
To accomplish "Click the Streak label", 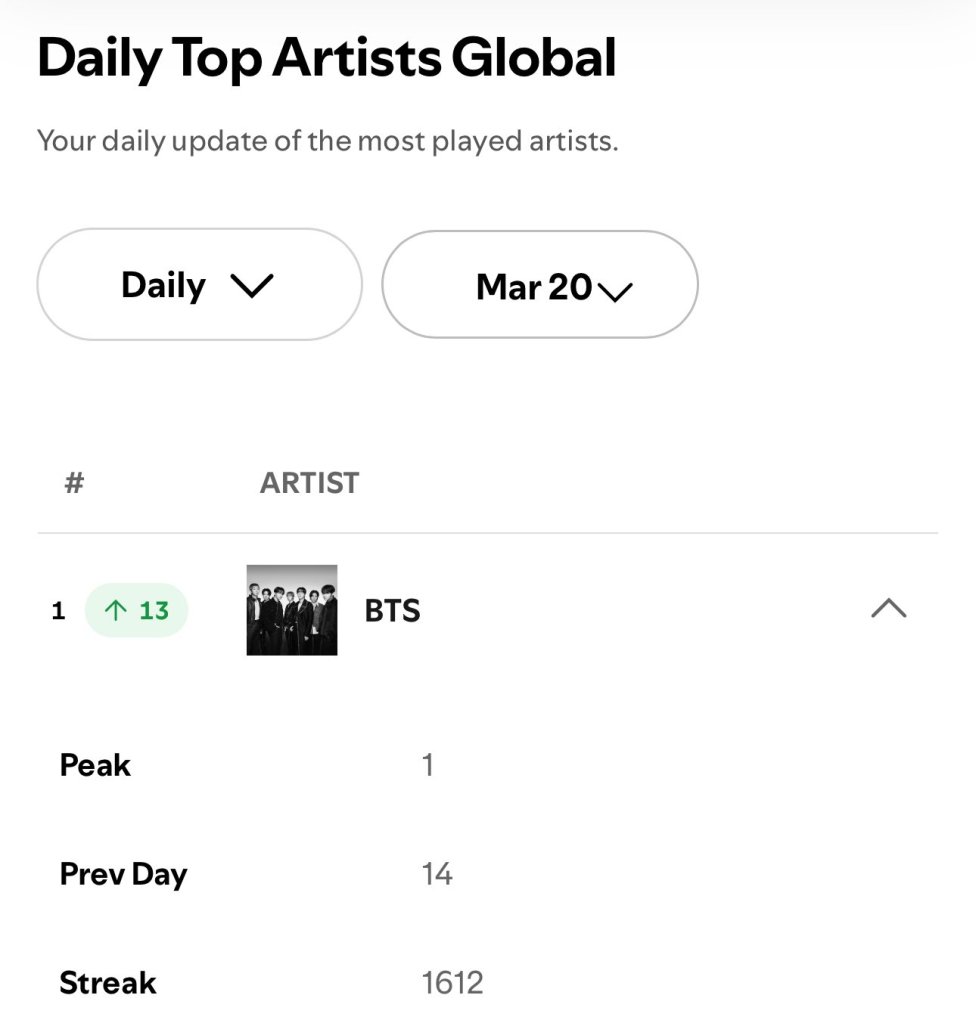I will (108, 983).
